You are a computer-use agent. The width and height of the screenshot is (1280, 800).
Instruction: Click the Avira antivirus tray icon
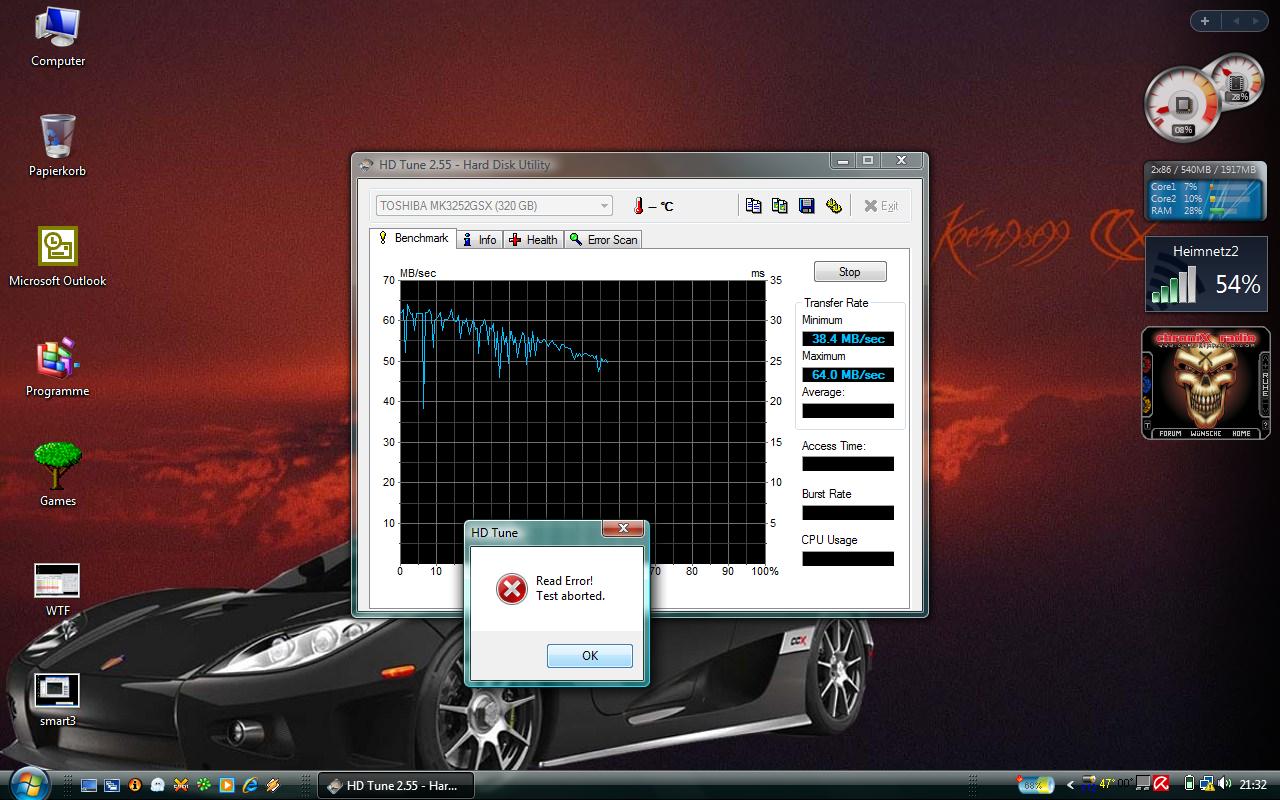click(1161, 784)
